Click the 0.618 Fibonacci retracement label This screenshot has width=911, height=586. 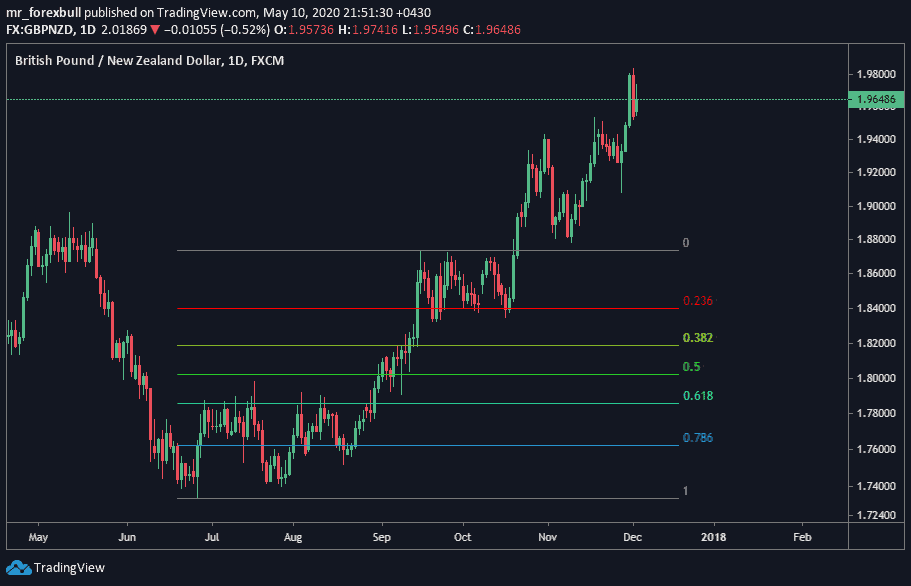pos(697,396)
